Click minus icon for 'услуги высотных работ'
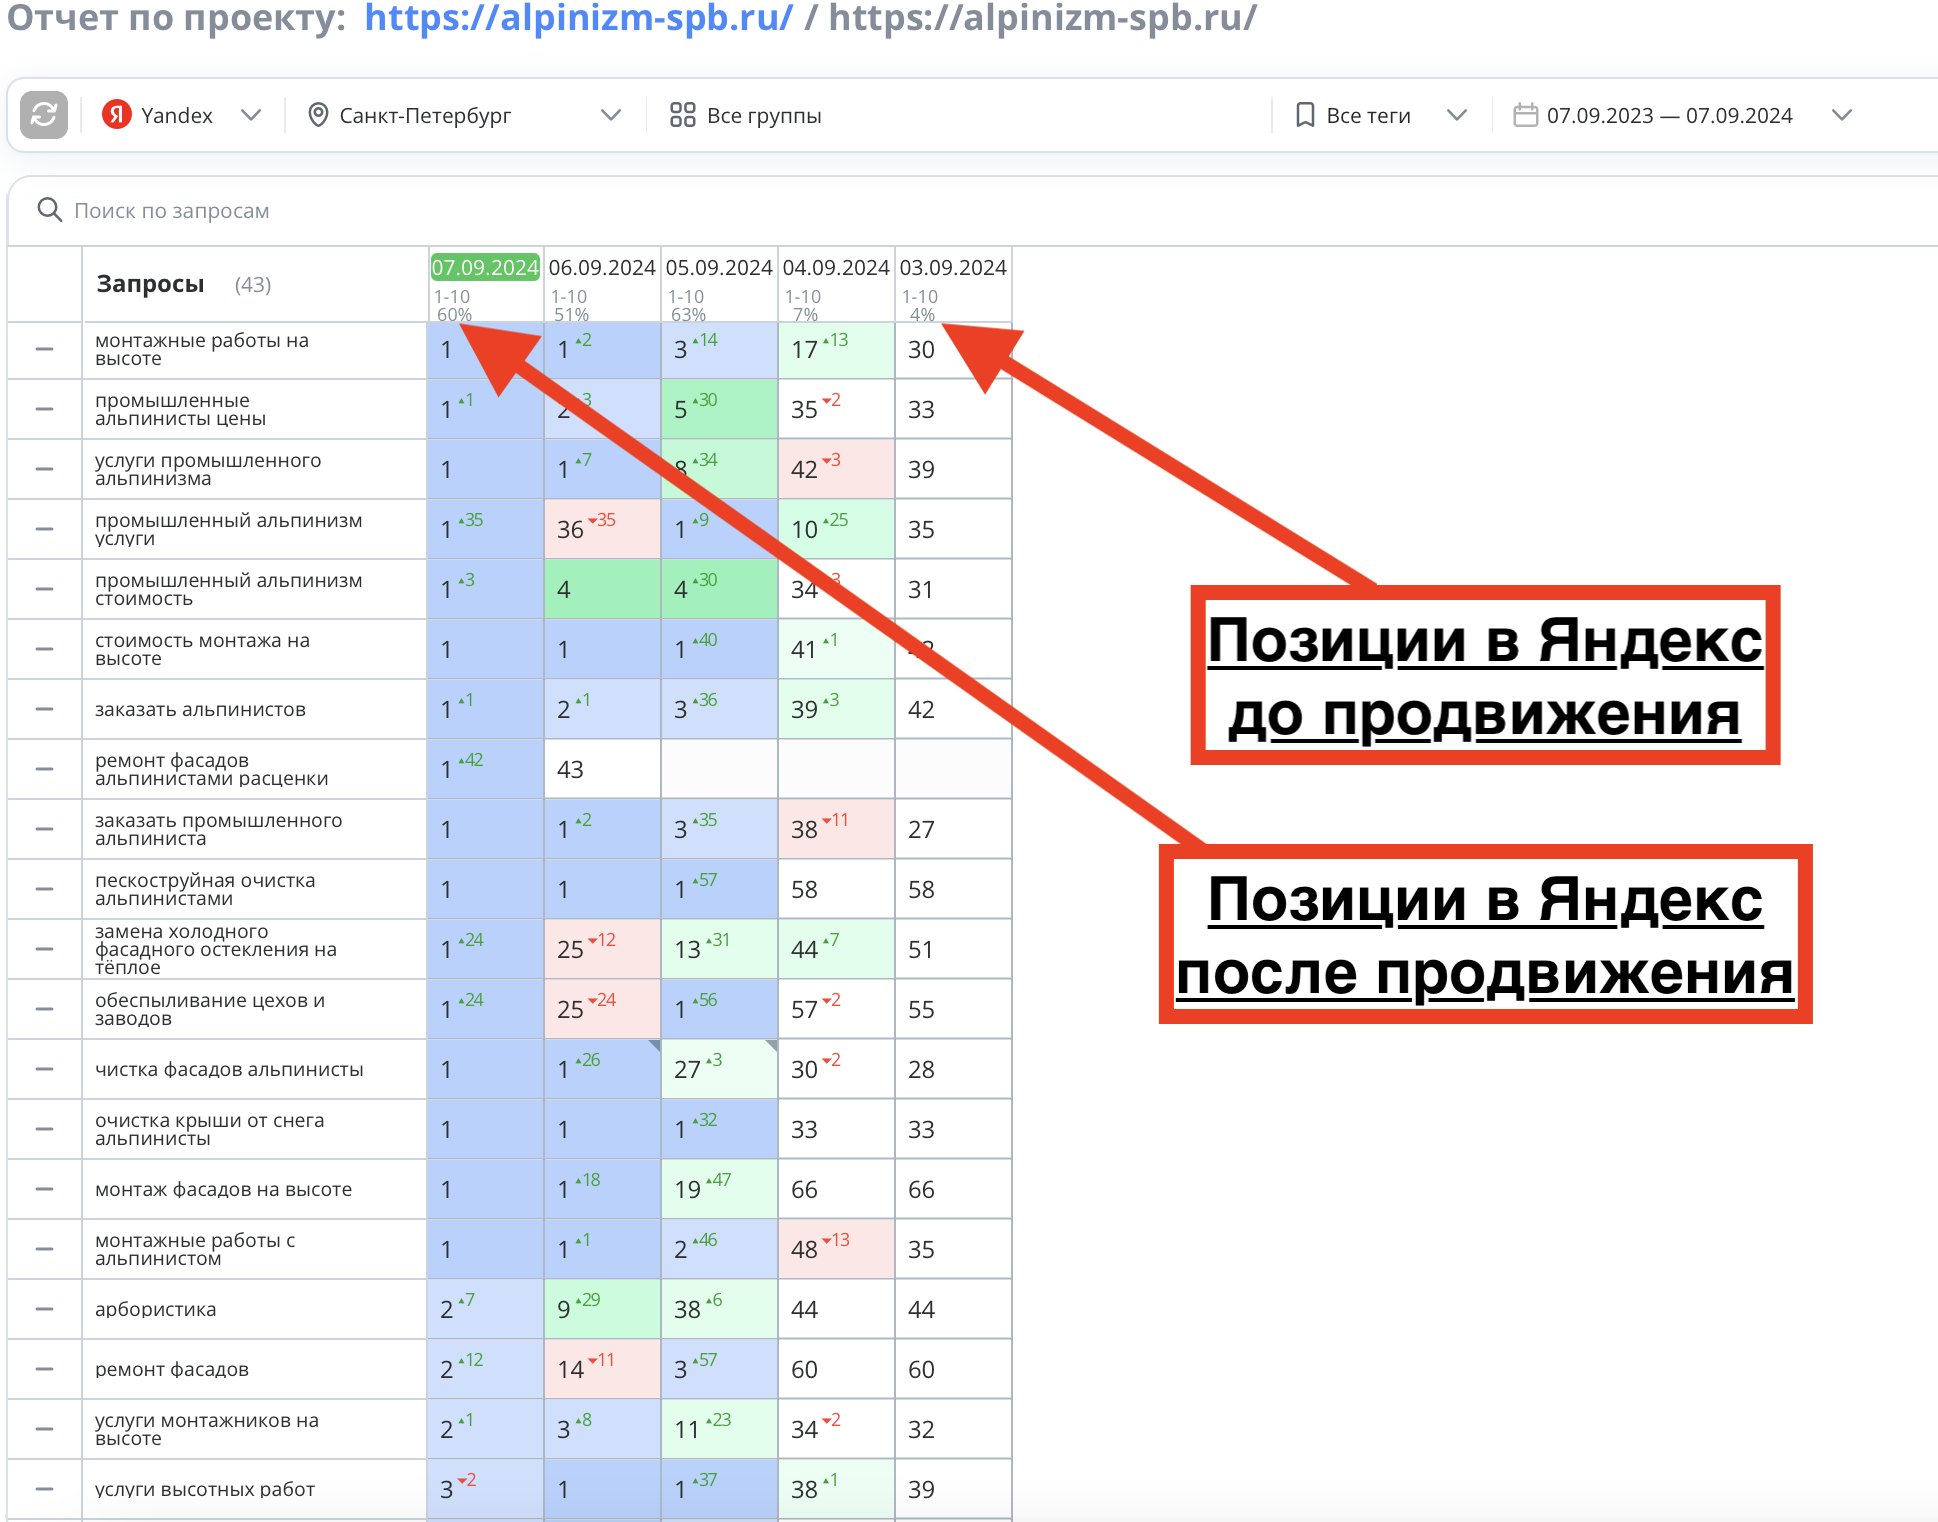The height and width of the screenshot is (1522, 1938). 44,1489
